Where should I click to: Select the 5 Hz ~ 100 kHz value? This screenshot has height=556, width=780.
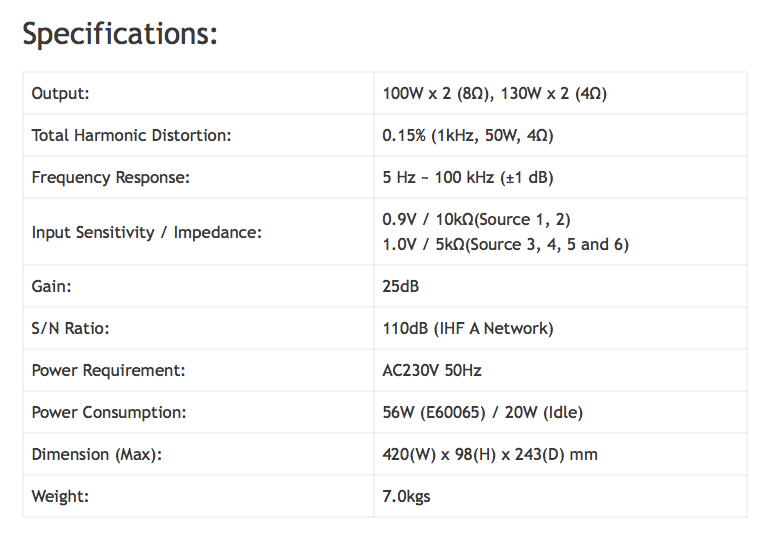(468, 178)
